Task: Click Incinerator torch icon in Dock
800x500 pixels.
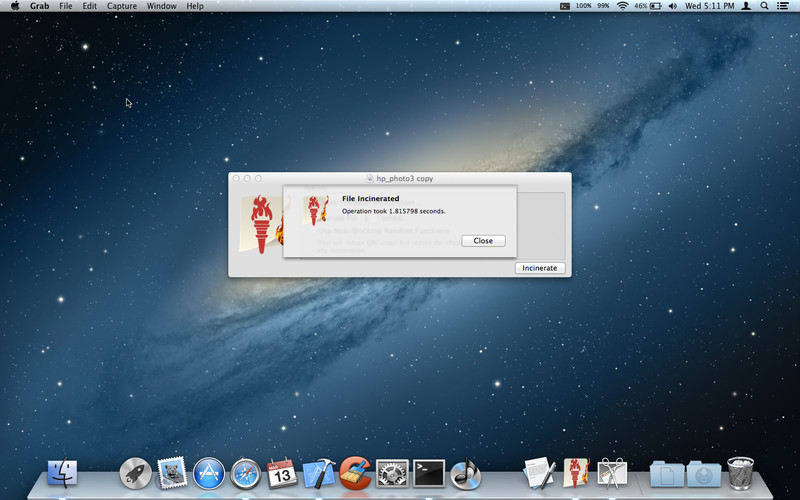Action: pos(576,472)
